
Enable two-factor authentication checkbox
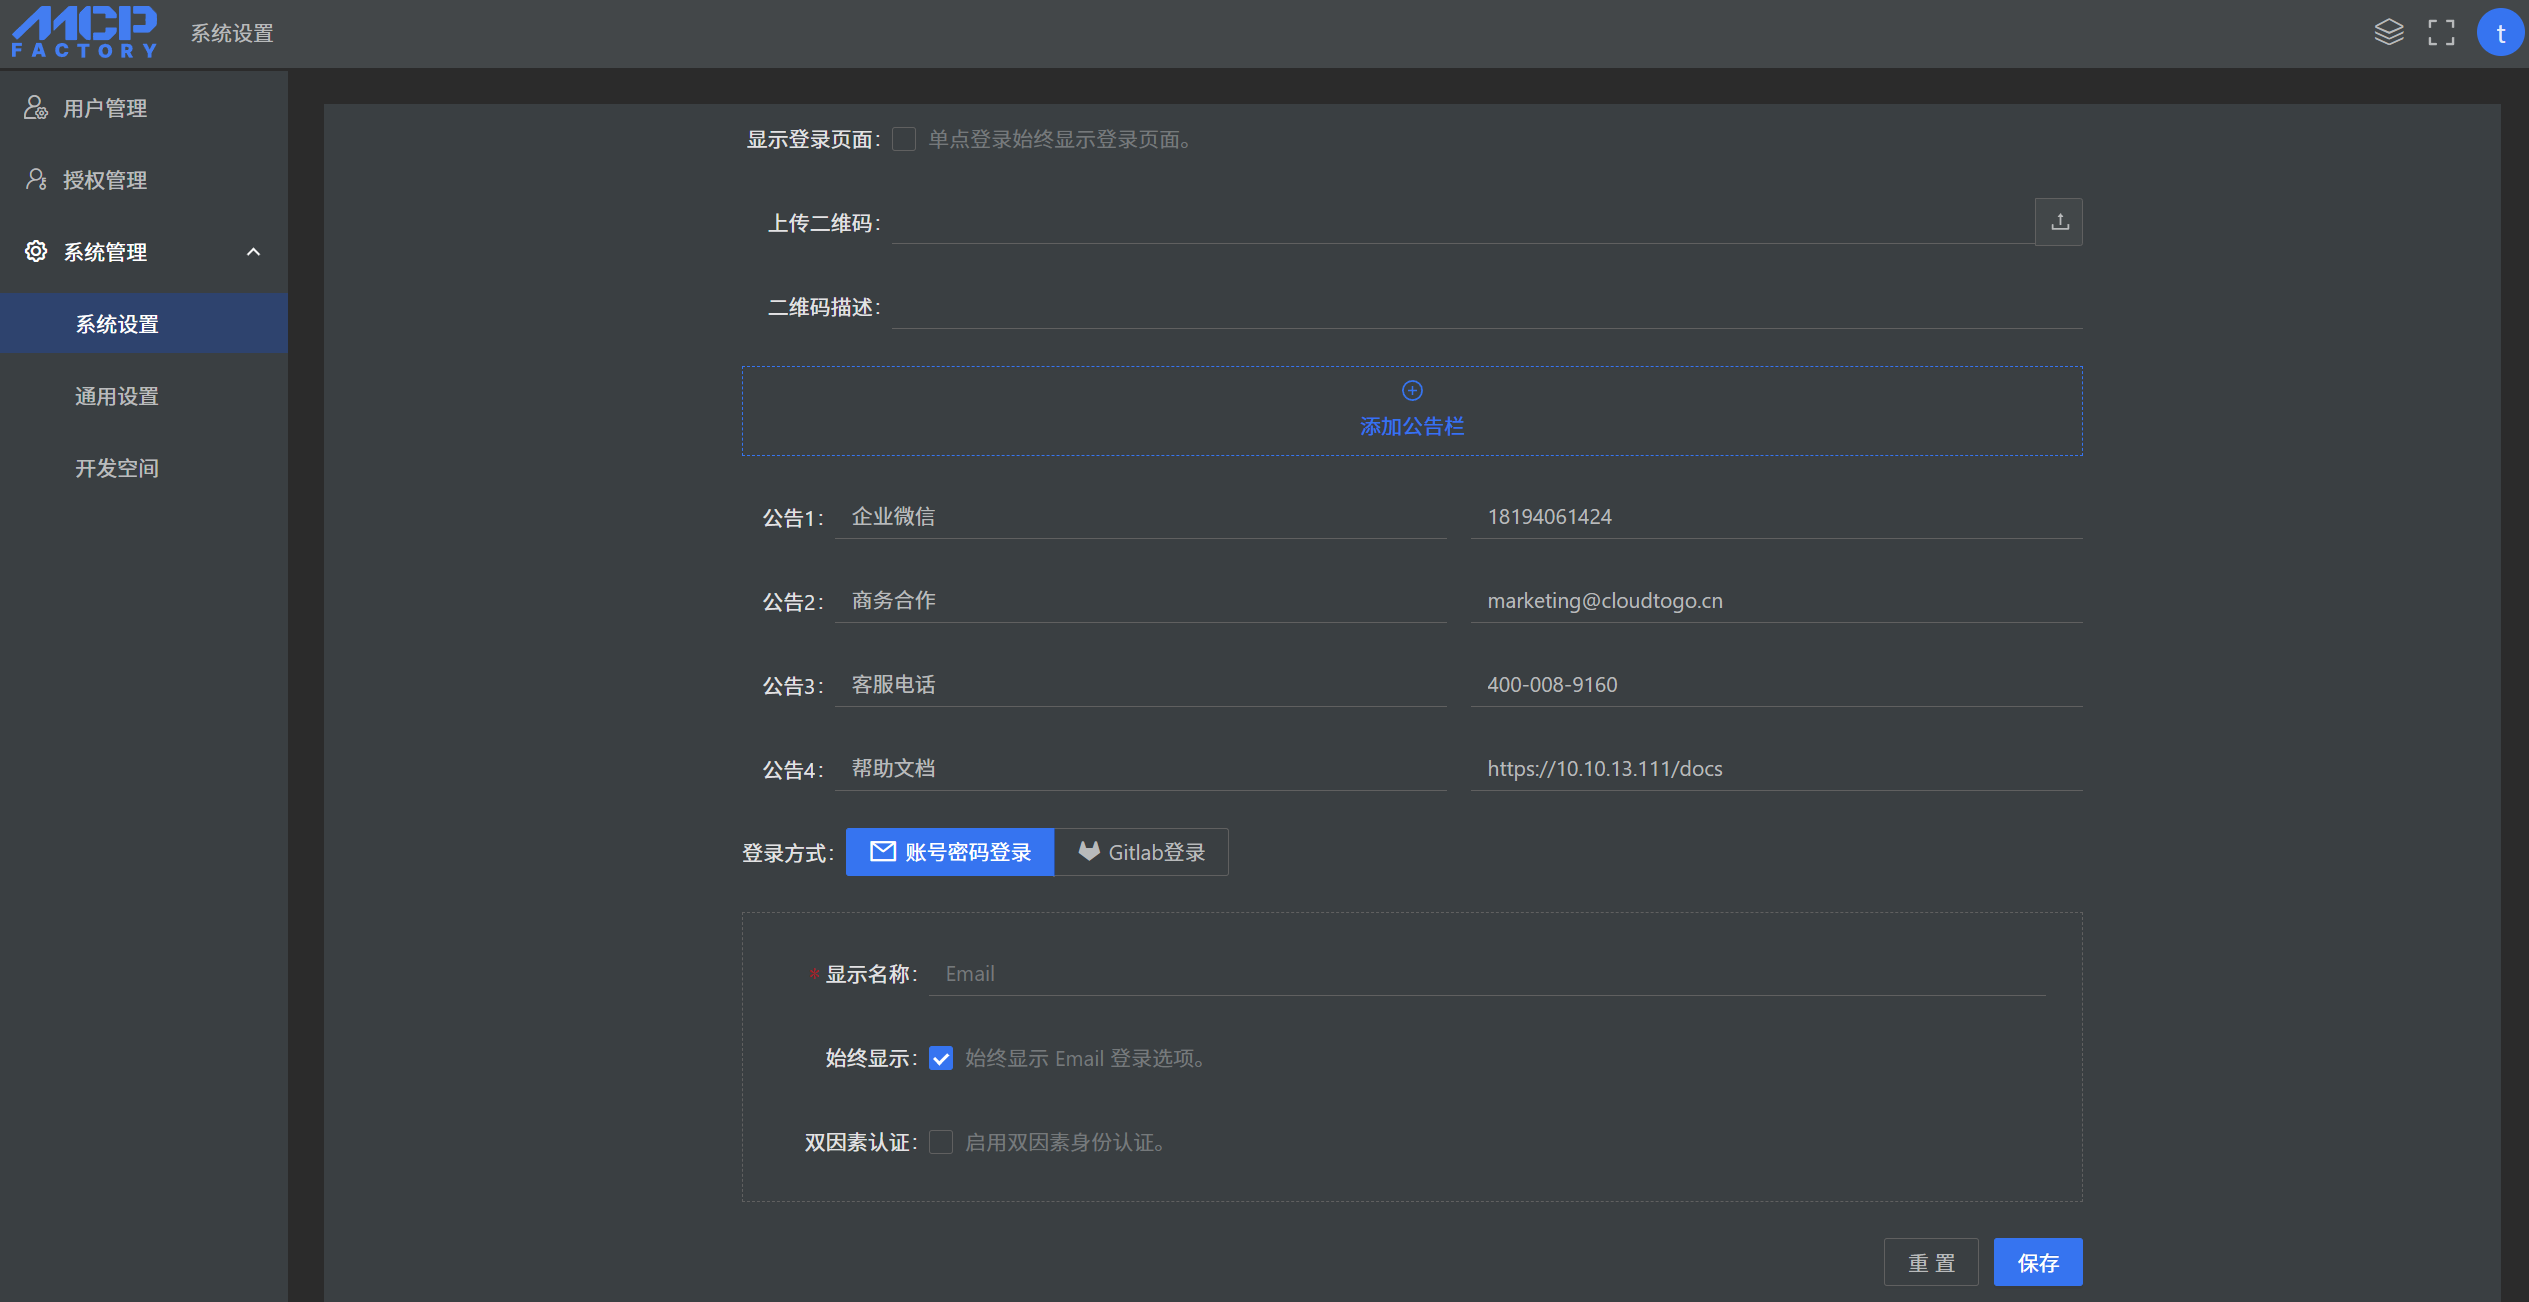point(941,1142)
